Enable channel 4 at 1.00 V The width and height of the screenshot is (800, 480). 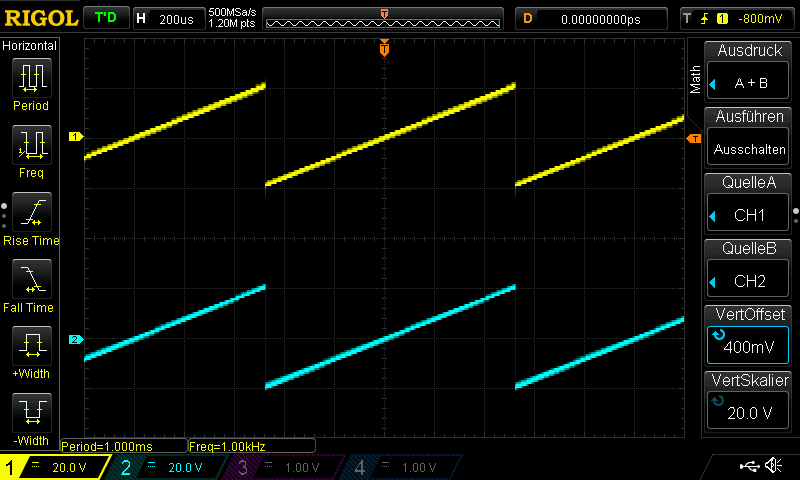coord(403,467)
